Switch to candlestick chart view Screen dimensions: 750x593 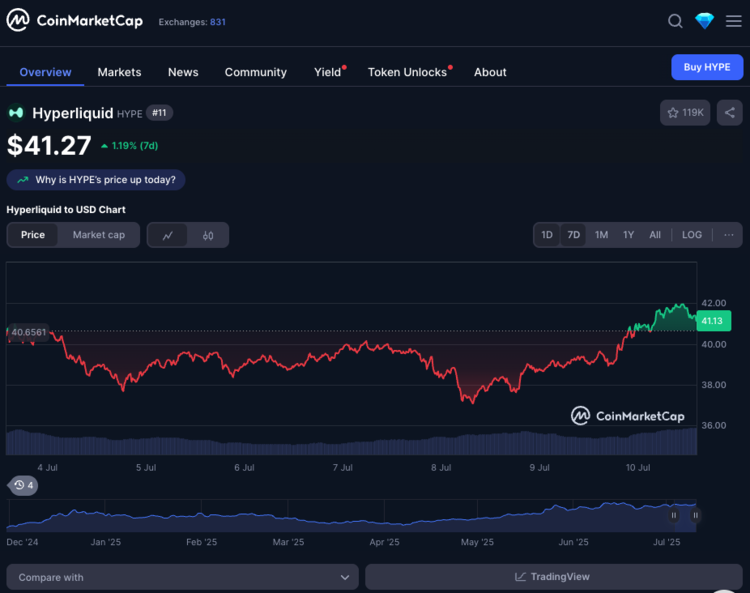click(208, 235)
